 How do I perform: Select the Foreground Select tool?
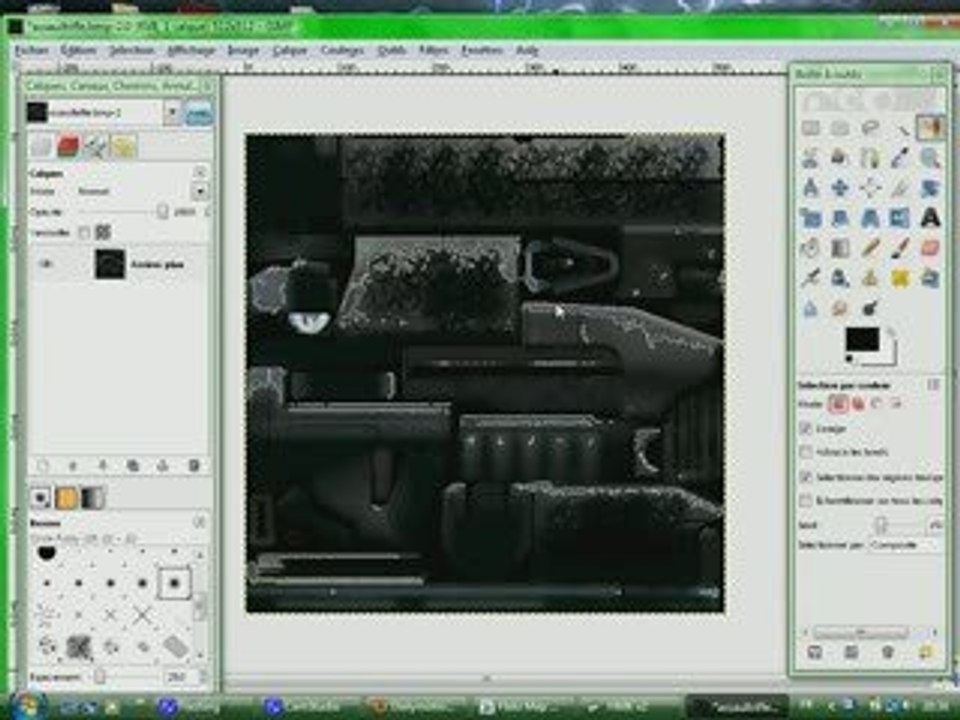(840, 158)
